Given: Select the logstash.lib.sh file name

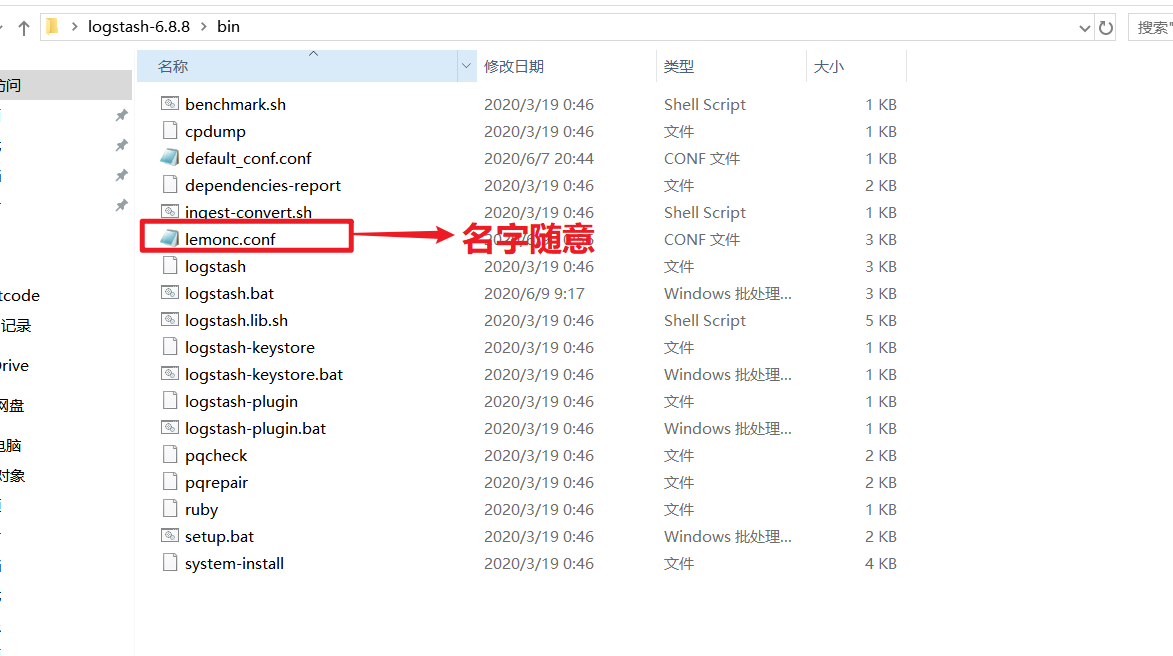Looking at the screenshot, I should 236,320.
